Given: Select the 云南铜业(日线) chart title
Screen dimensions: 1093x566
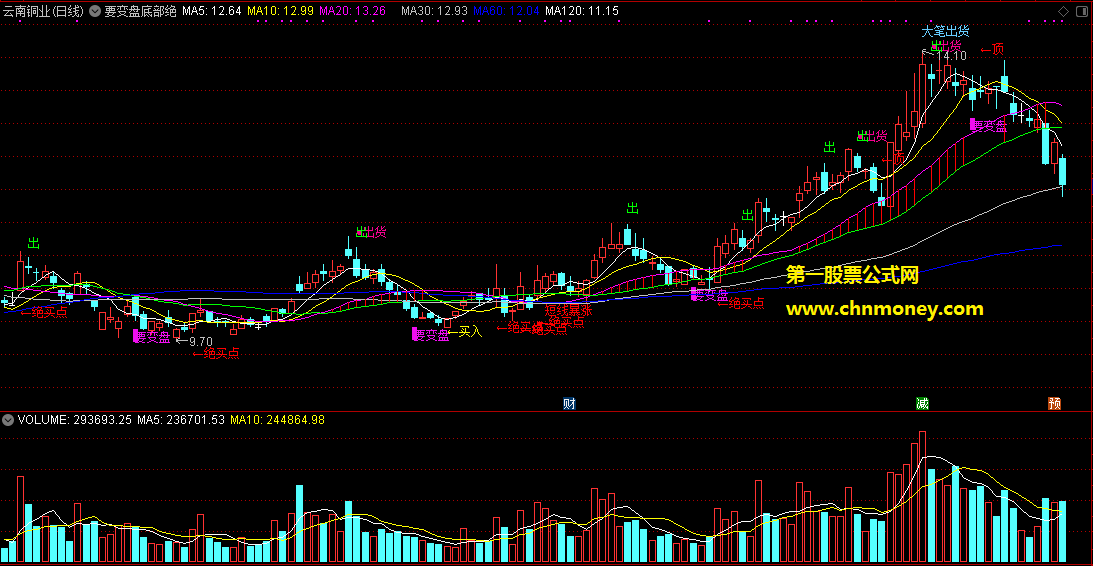Looking at the screenshot, I should [43, 11].
